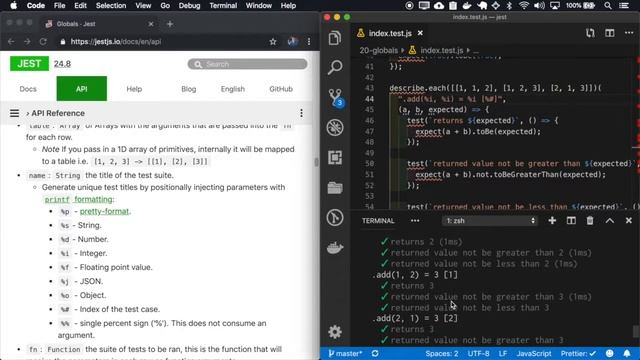The height and width of the screenshot is (360, 640).
Task: Open the Blog tab on Jest site
Action: [189, 89]
